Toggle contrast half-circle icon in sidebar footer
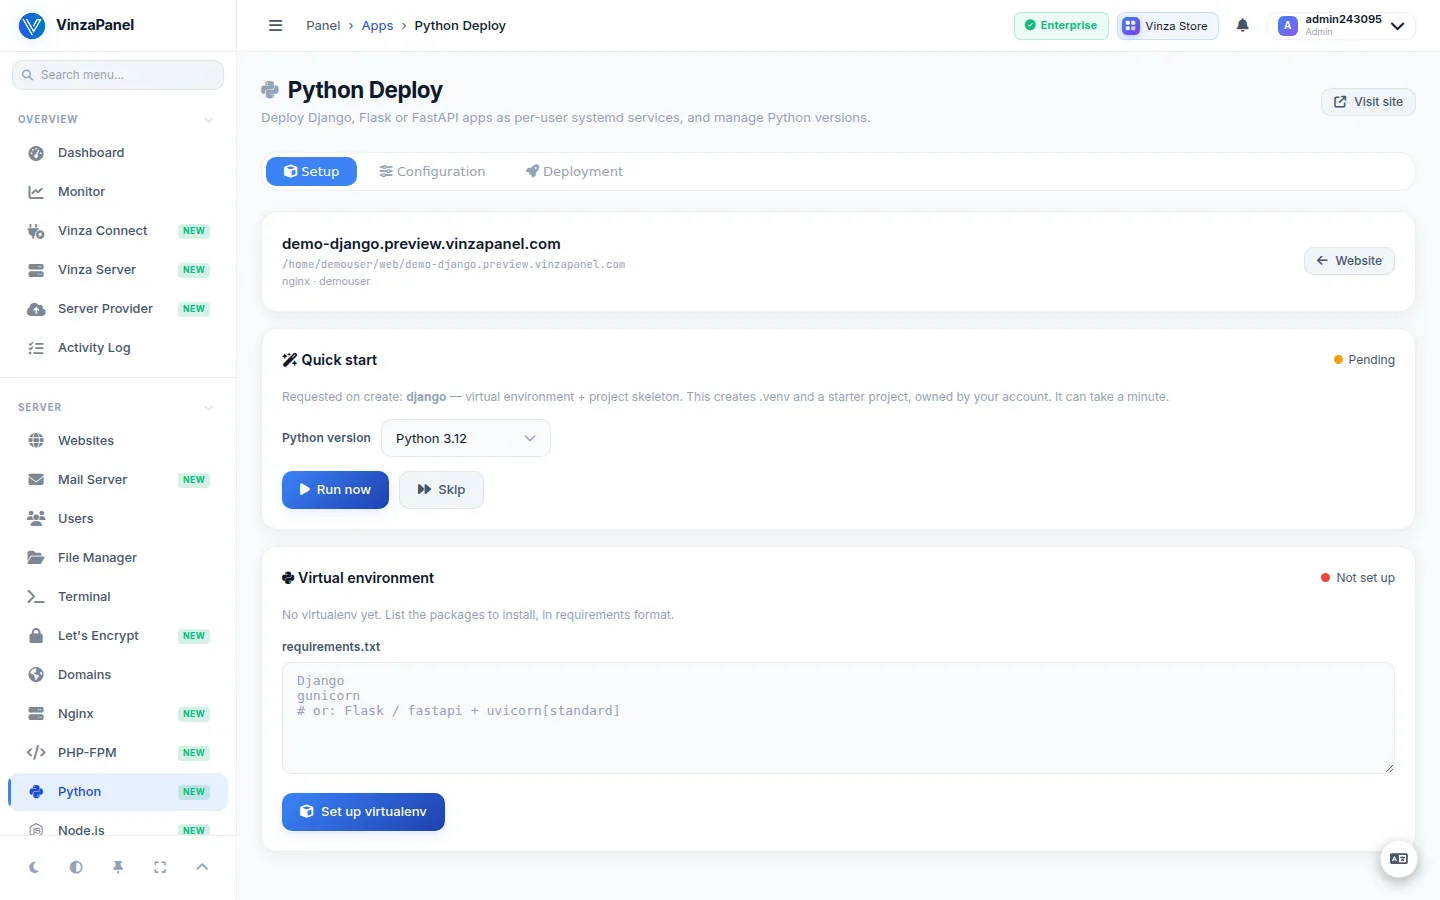 pyautogui.click(x=76, y=867)
